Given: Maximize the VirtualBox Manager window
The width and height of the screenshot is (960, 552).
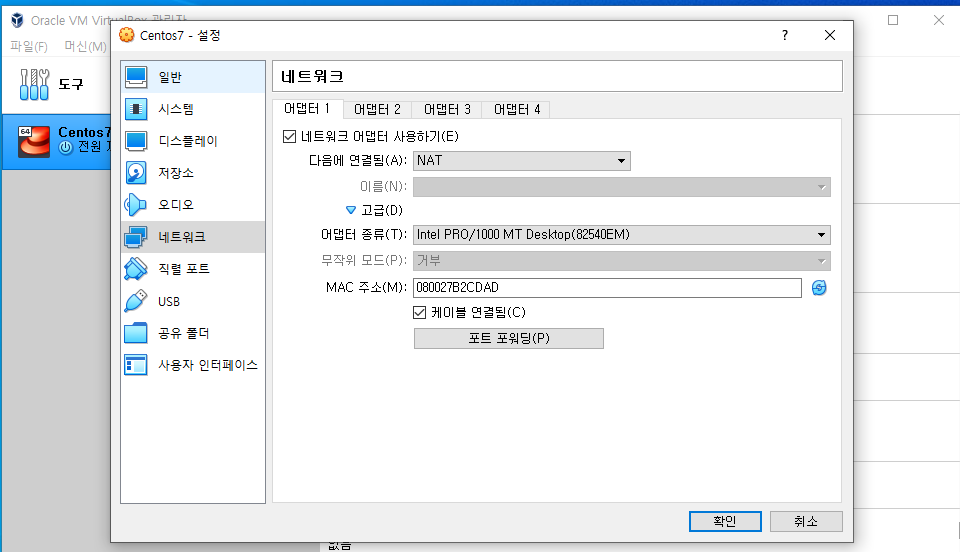Looking at the screenshot, I should click(x=893, y=20).
